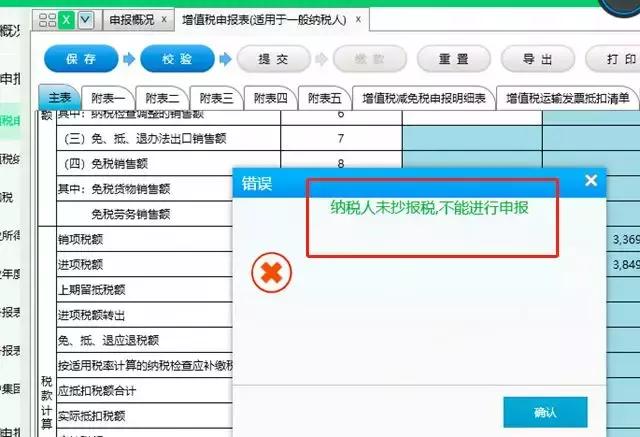
Task: Click the 税款计算 section label
Action: click(47, 402)
